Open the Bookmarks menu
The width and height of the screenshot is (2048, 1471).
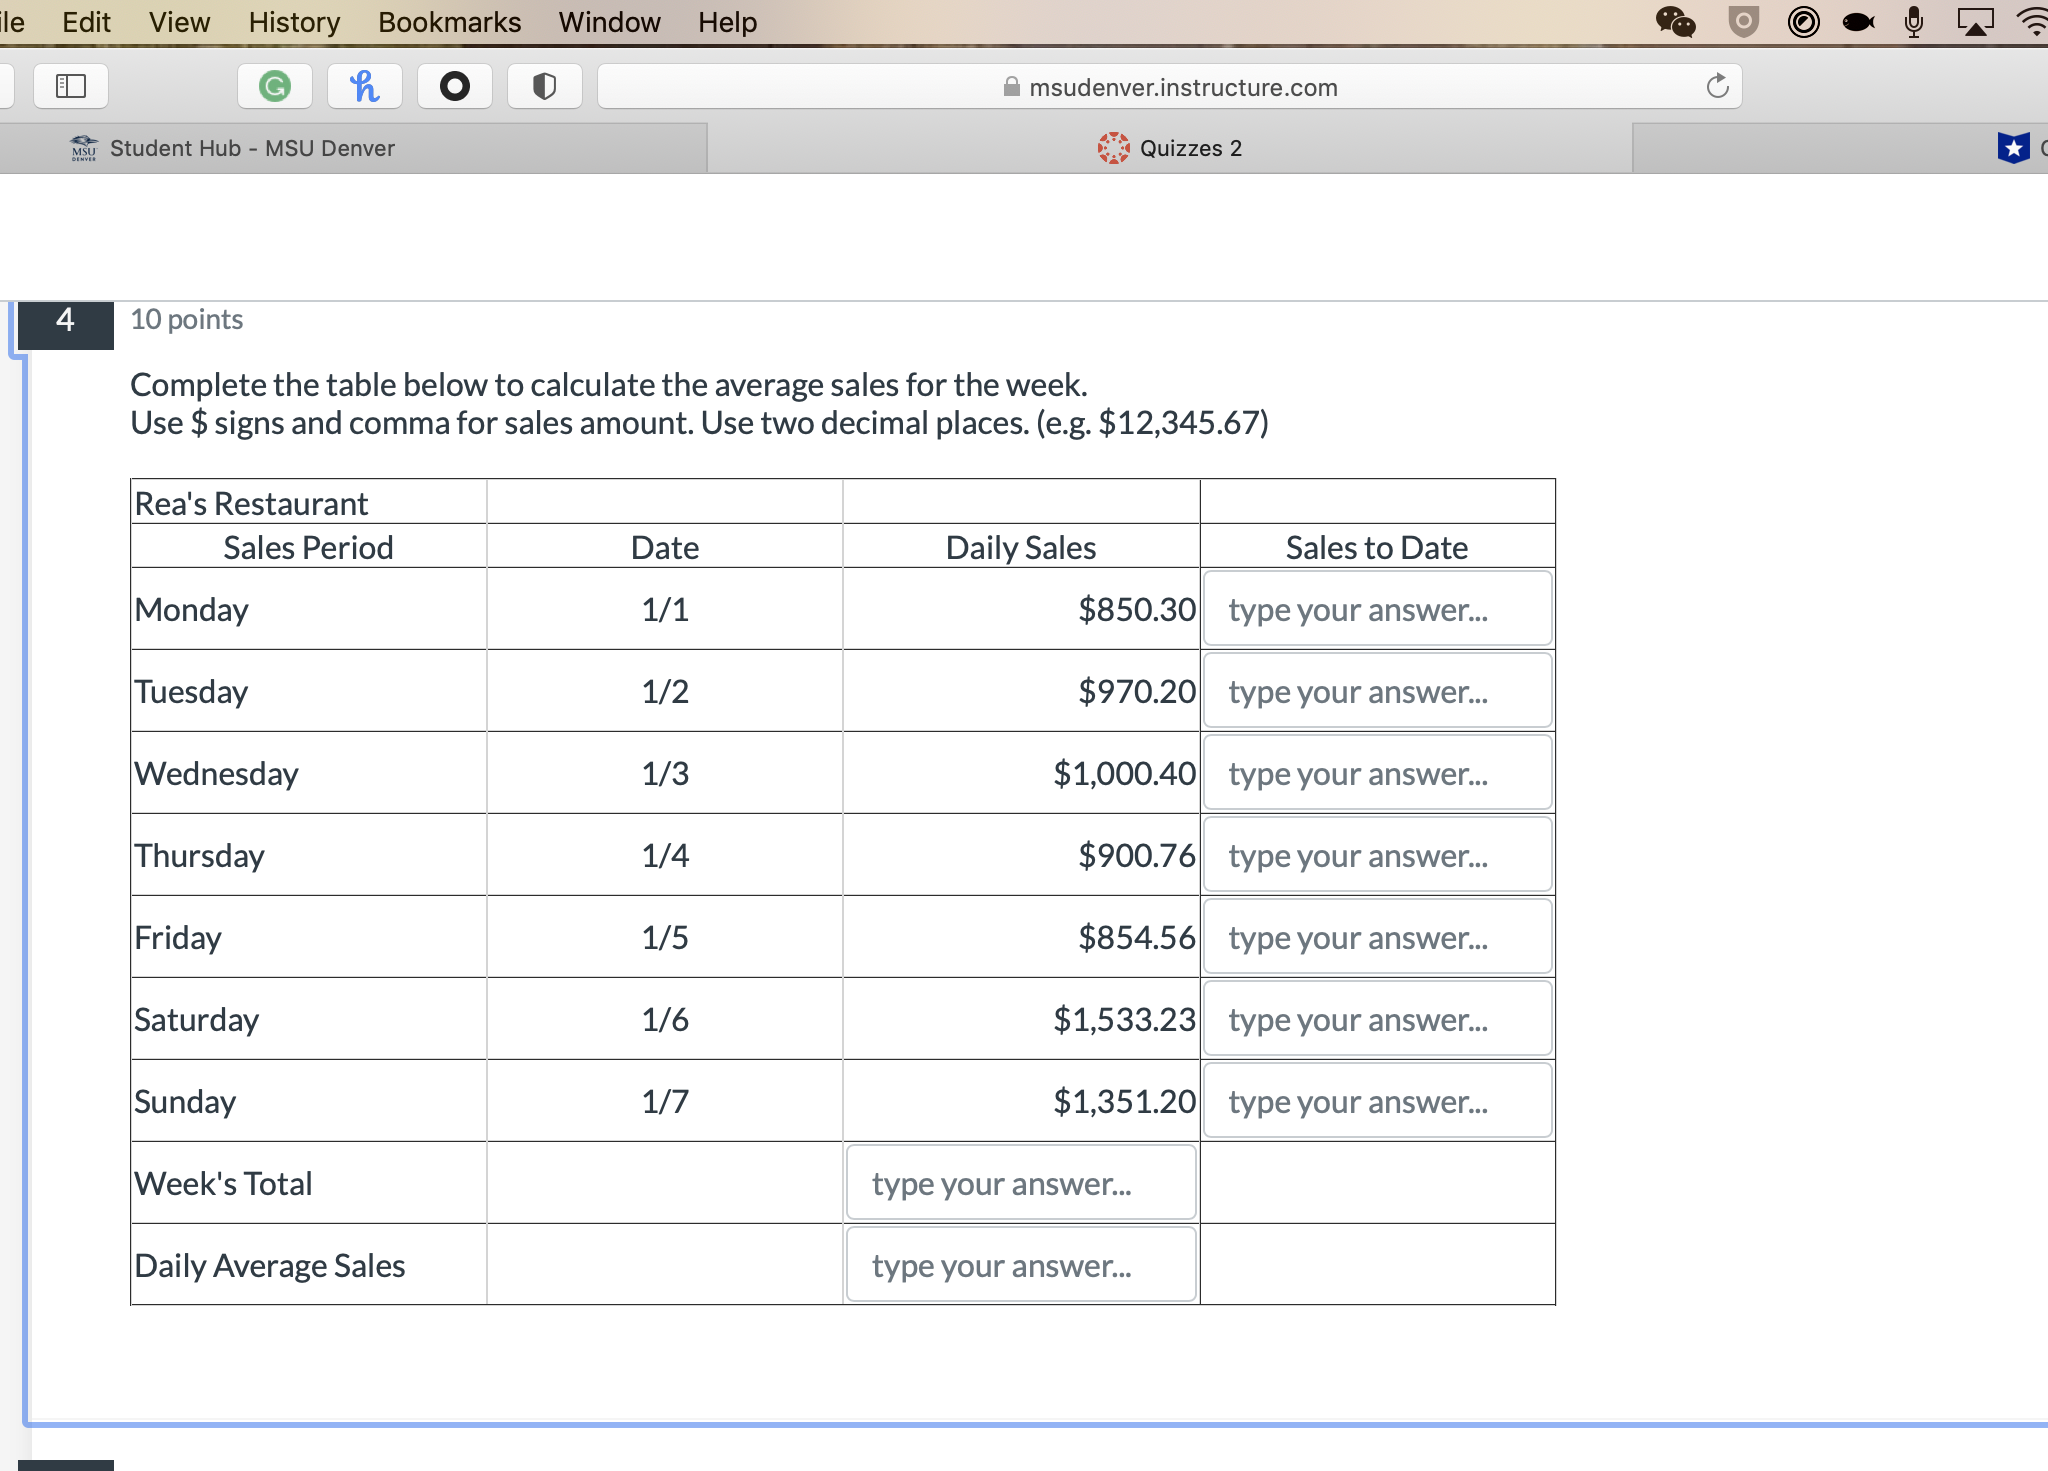point(448,21)
